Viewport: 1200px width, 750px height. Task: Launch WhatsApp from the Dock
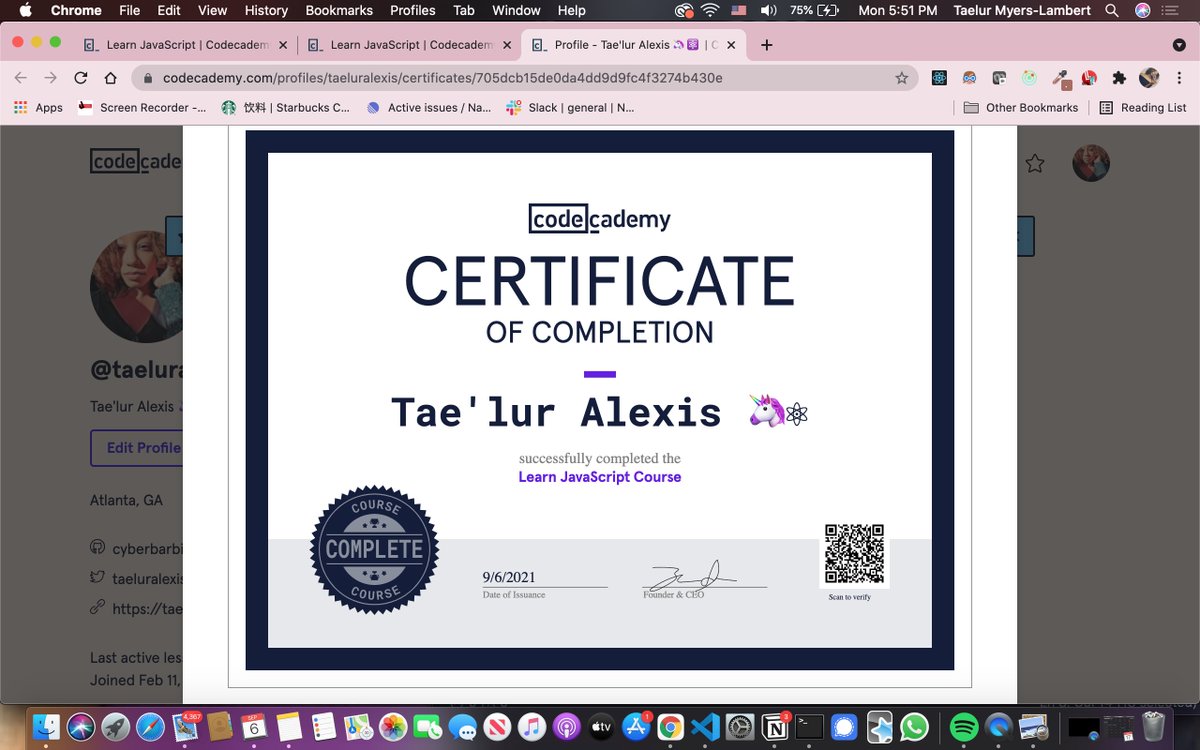pos(912,727)
